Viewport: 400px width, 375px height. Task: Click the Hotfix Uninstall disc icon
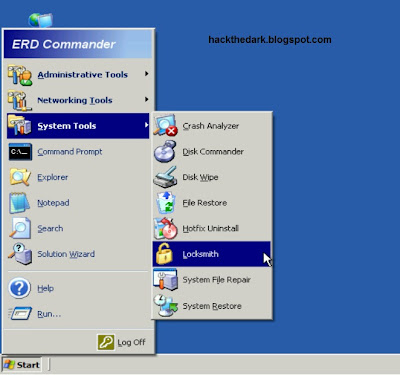pyautogui.click(x=165, y=228)
